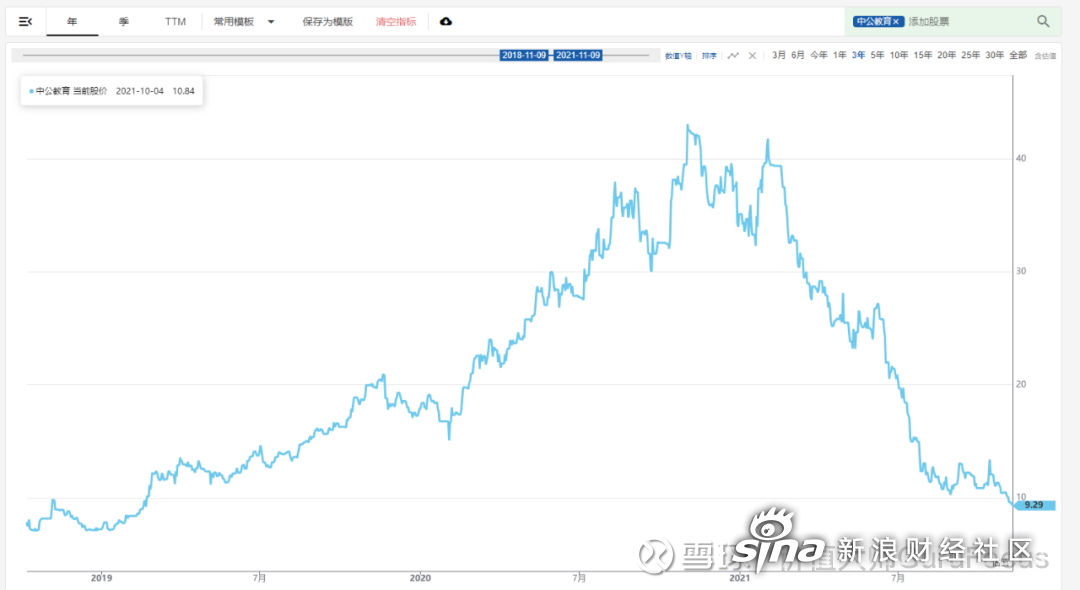Click 保存为模板 button
The height and width of the screenshot is (590, 1080).
(x=328, y=21)
